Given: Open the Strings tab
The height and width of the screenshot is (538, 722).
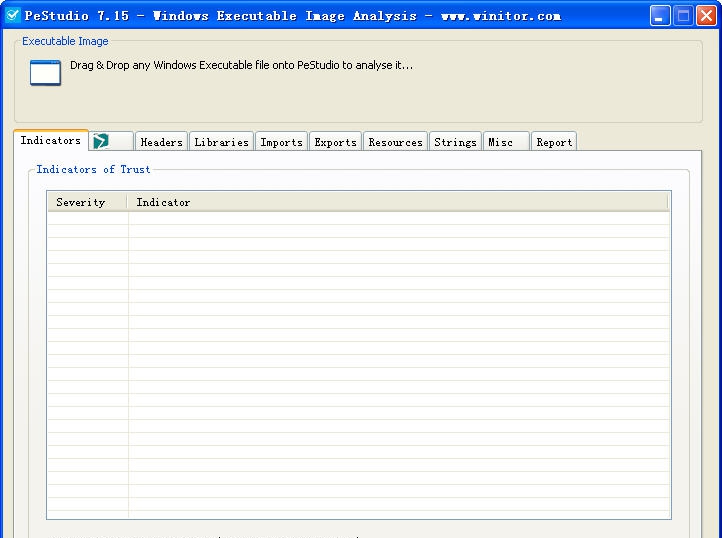Looking at the screenshot, I should coord(455,142).
